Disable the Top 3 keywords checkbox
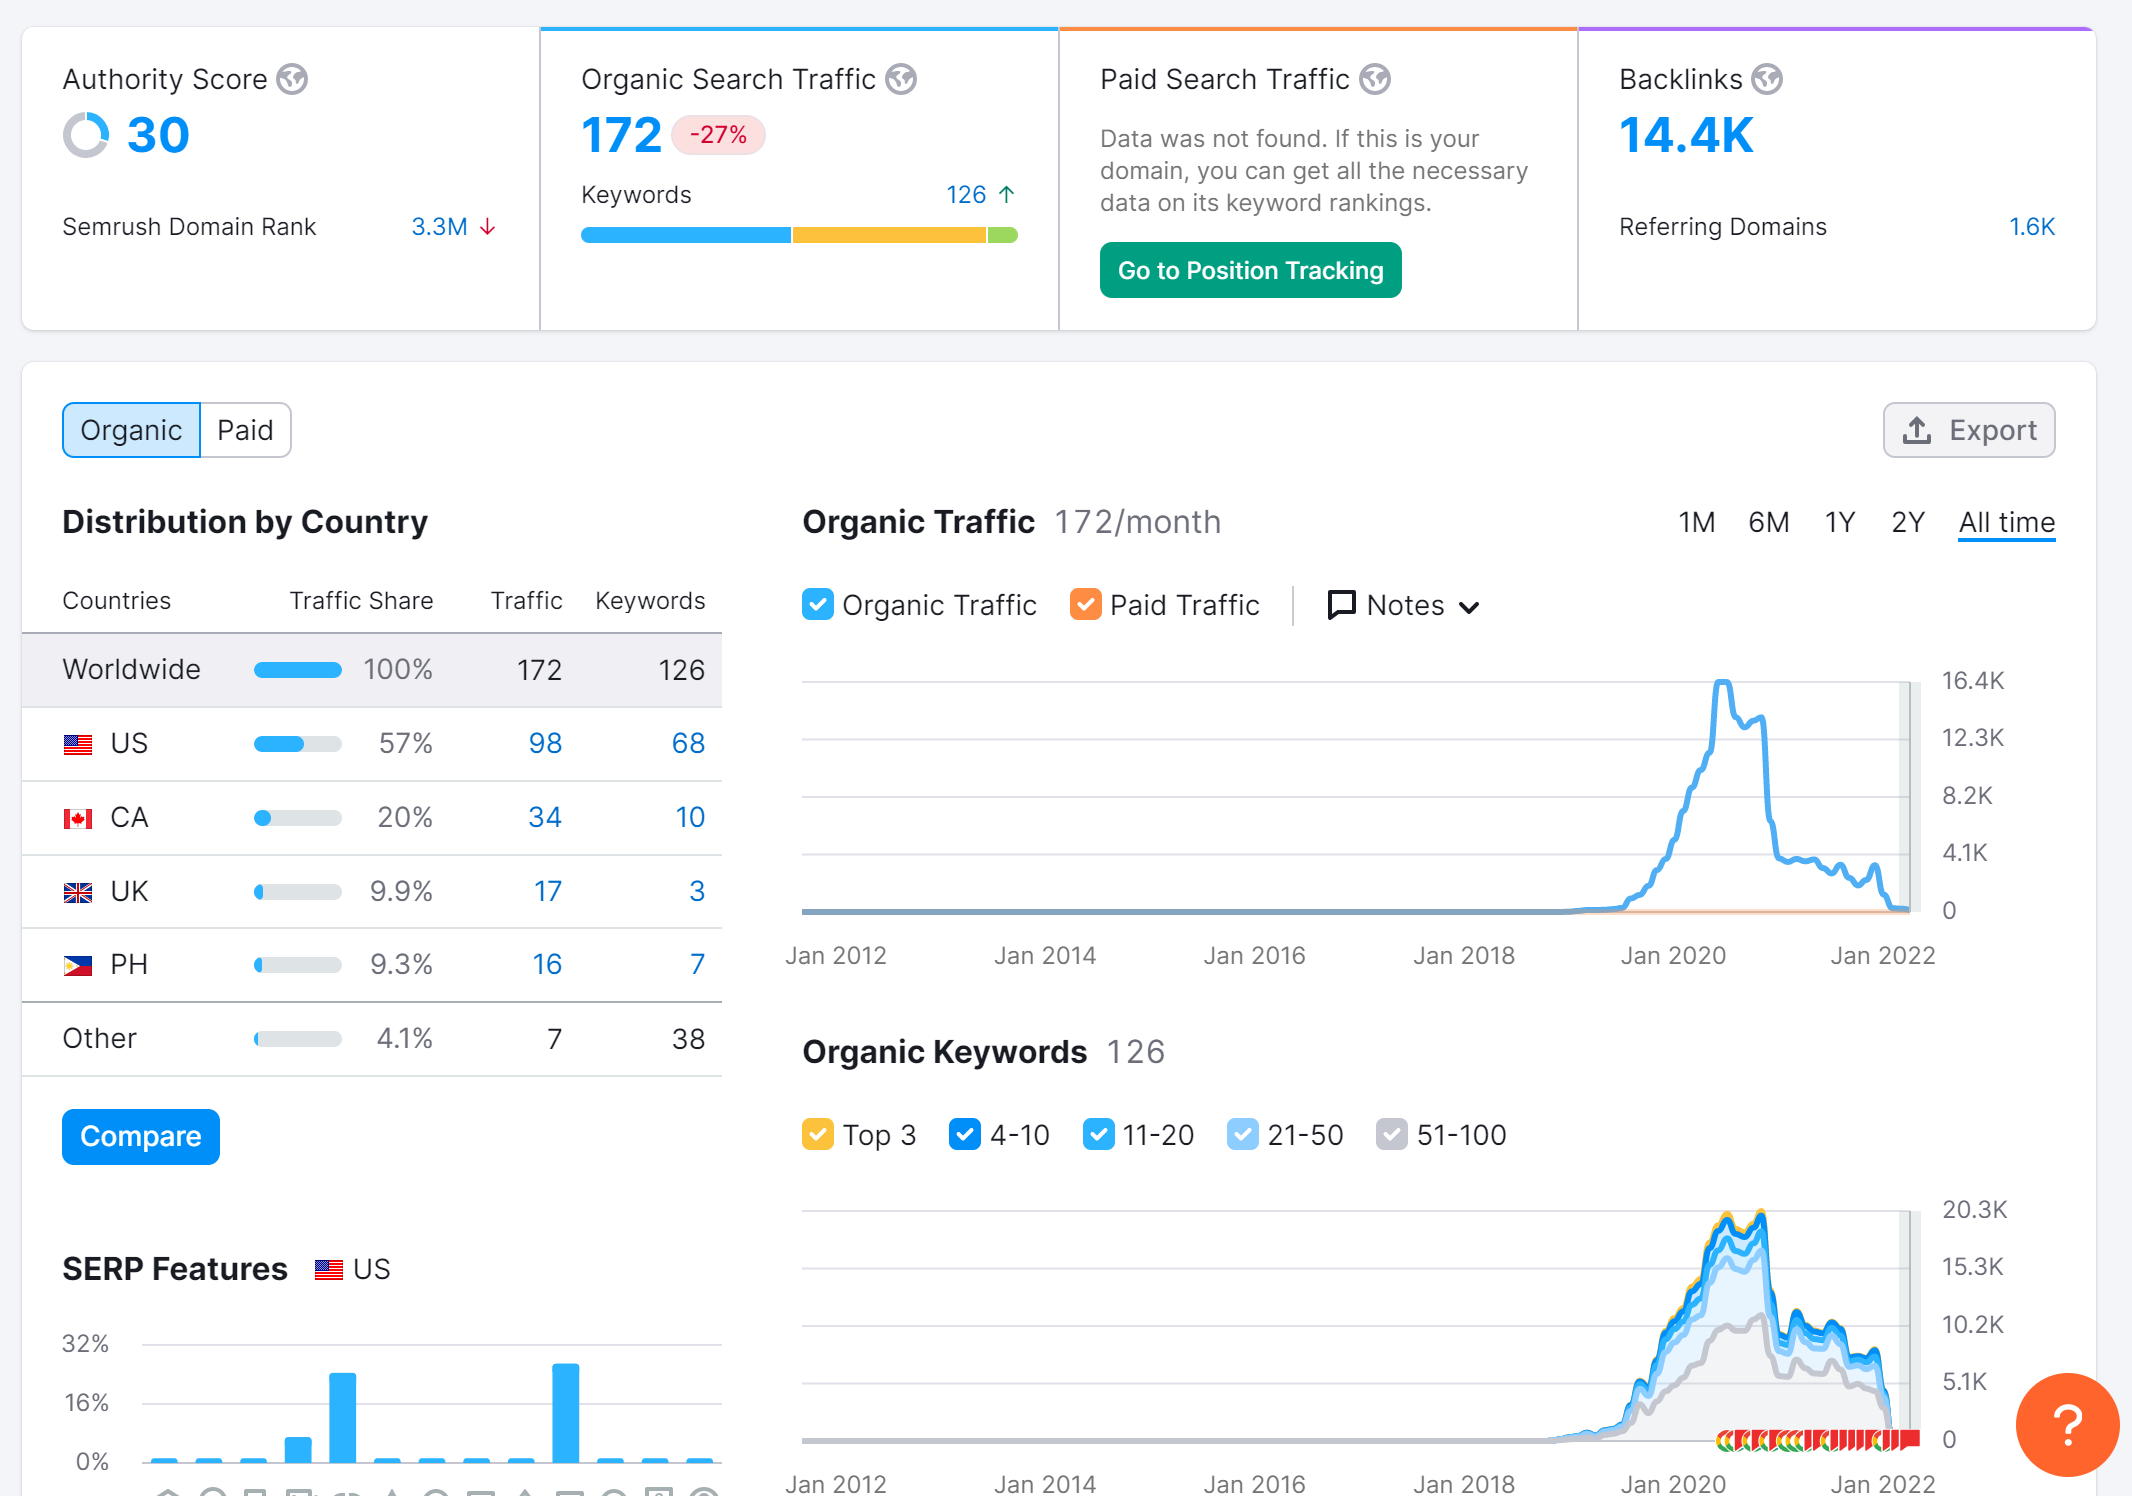2132x1496 pixels. pyautogui.click(x=818, y=1134)
